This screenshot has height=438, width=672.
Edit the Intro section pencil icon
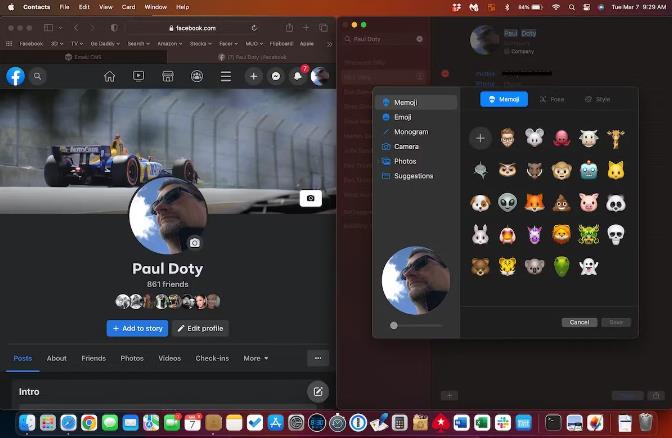(318, 391)
